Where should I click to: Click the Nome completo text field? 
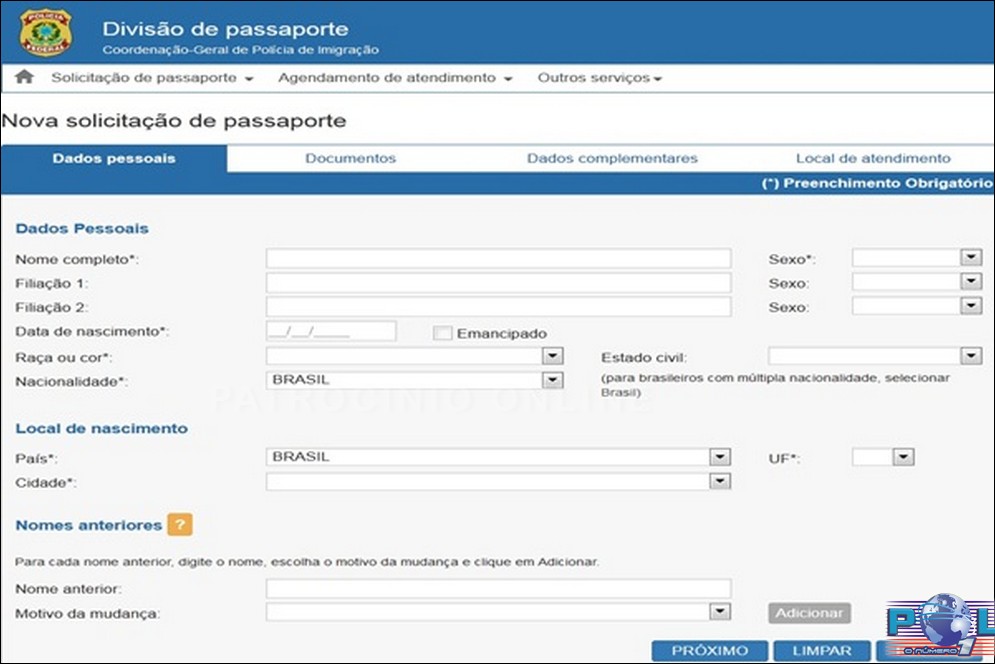tap(498, 259)
